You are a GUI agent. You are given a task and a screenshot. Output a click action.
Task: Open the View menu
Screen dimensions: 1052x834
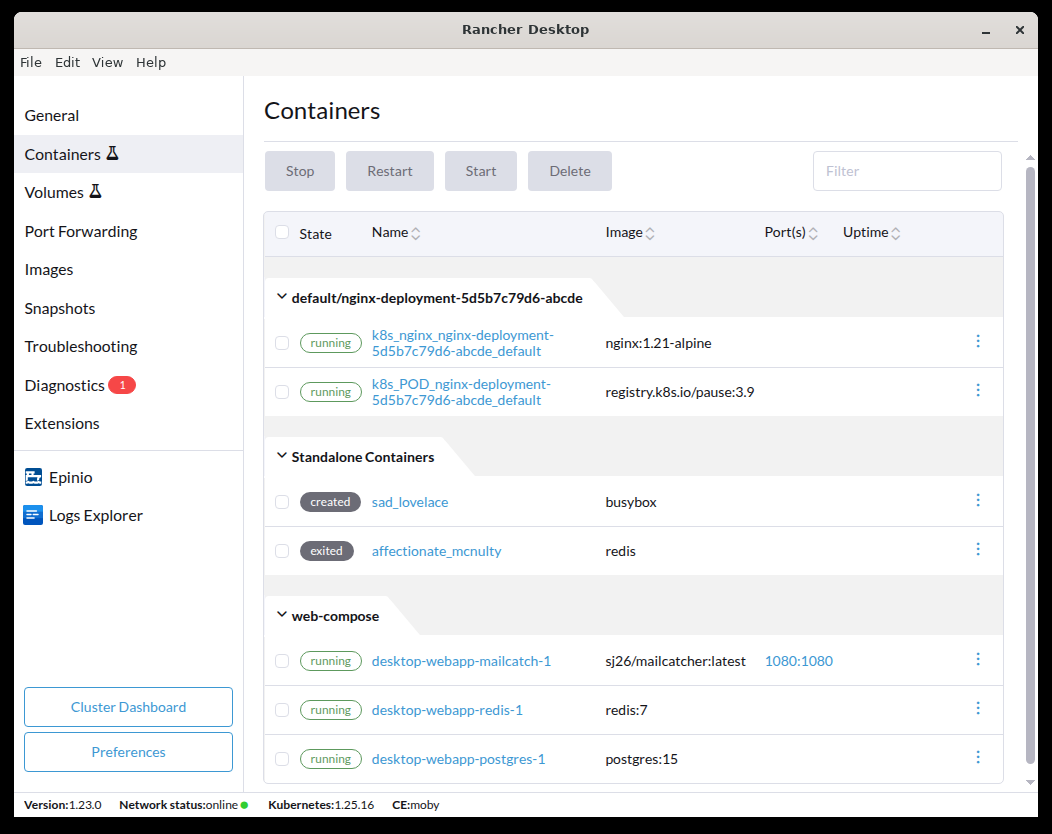pyautogui.click(x=107, y=62)
